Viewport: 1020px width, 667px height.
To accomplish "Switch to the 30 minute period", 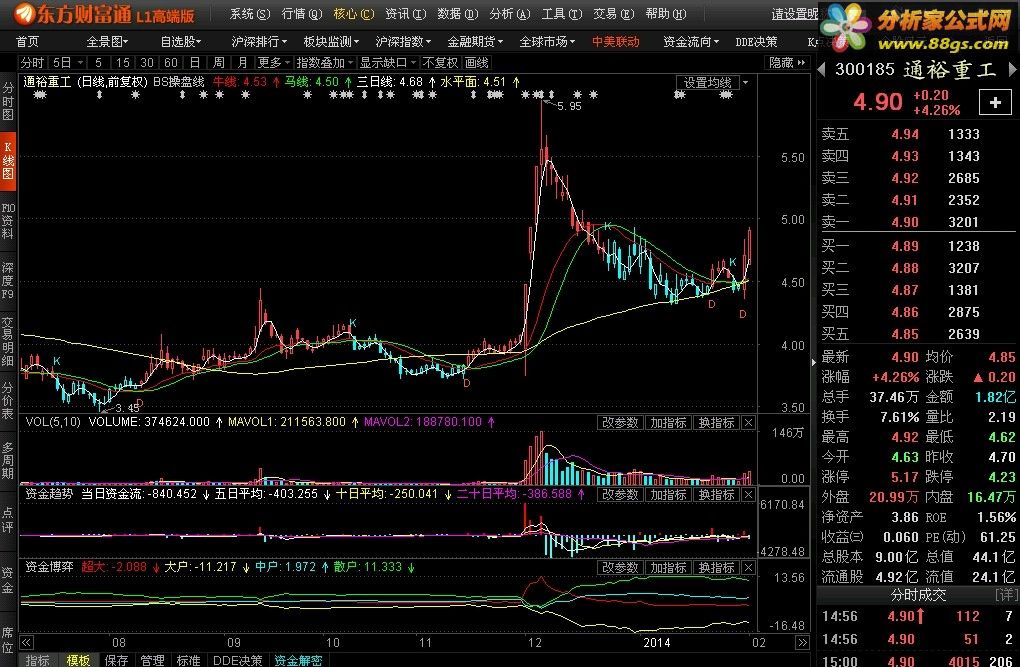I will pos(147,62).
